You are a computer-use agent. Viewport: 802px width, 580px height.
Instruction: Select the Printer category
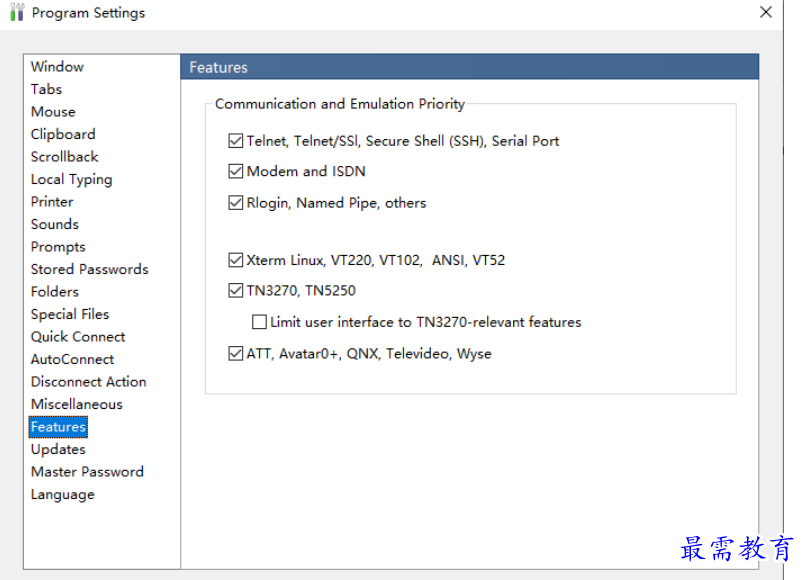pyautogui.click(x=52, y=202)
